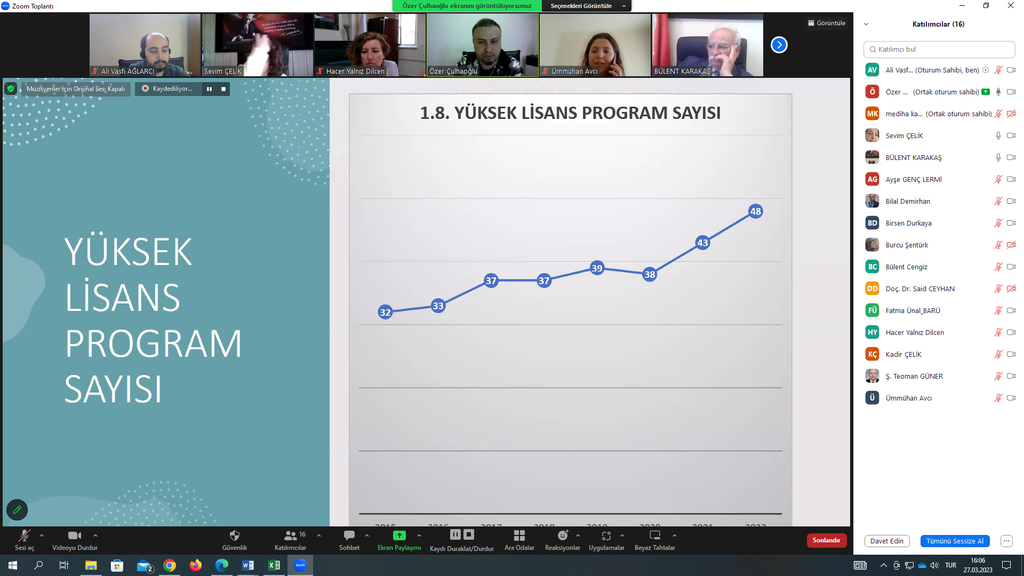This screenshot has width=1024, height=576.
Task: Stop video using Videoyu Durdur
Action: [74, 536]
